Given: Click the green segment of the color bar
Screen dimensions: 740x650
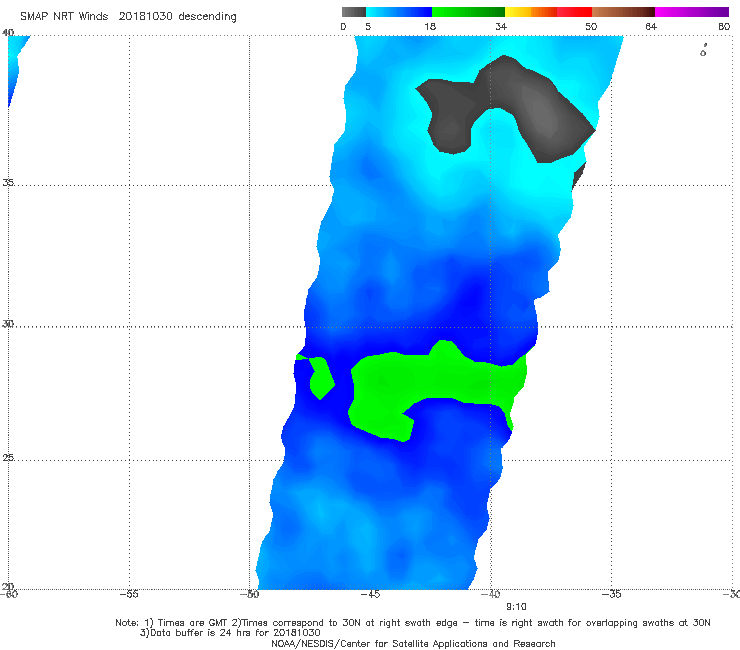Looking at the screenshot, I should point(468,12).
